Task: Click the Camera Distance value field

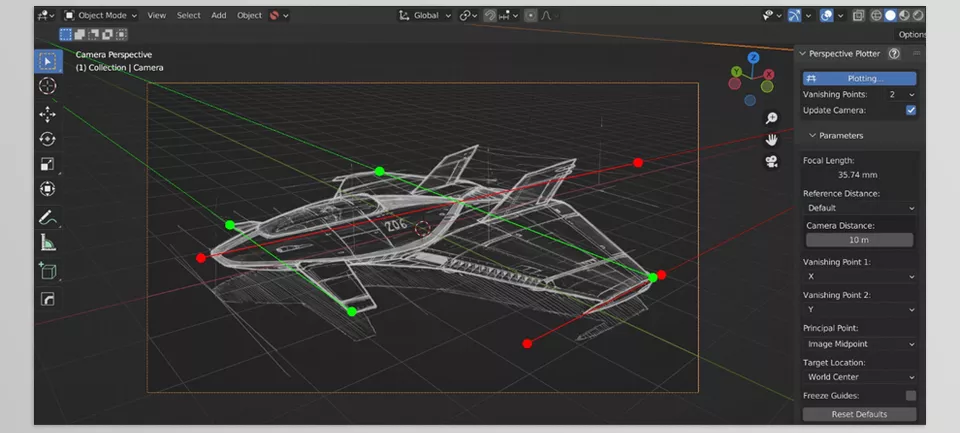Action: click(x=859, y=240)
